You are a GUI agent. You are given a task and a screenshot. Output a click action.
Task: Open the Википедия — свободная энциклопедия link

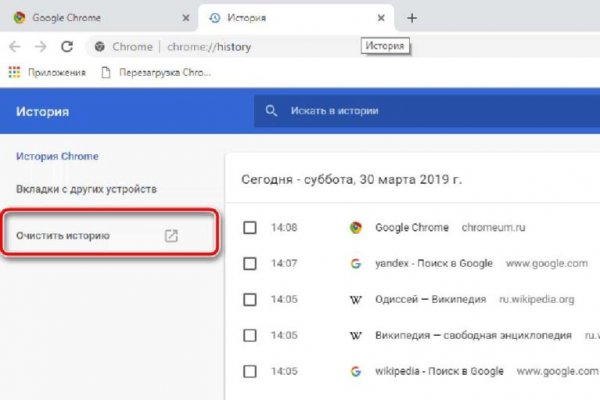pos(473,335)
